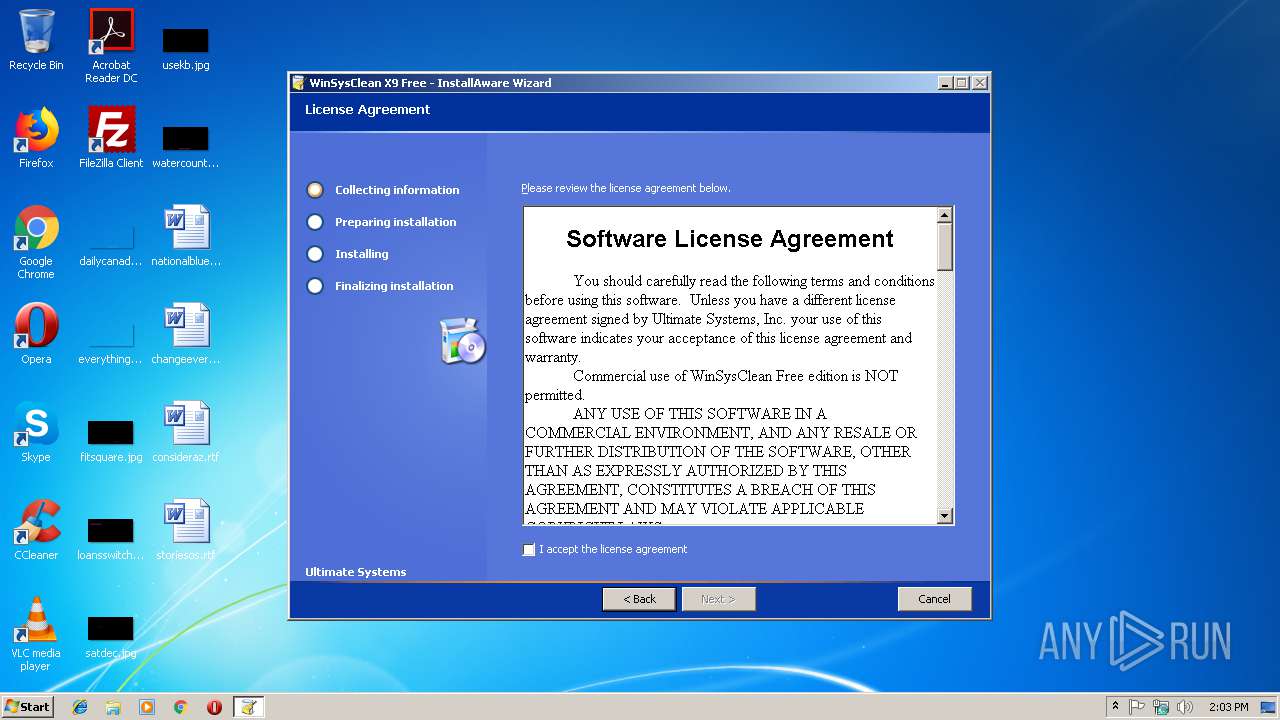Launch Skype desktop shortcut
This screenshot has height=720, width=1280.
(x=36, y=432)
